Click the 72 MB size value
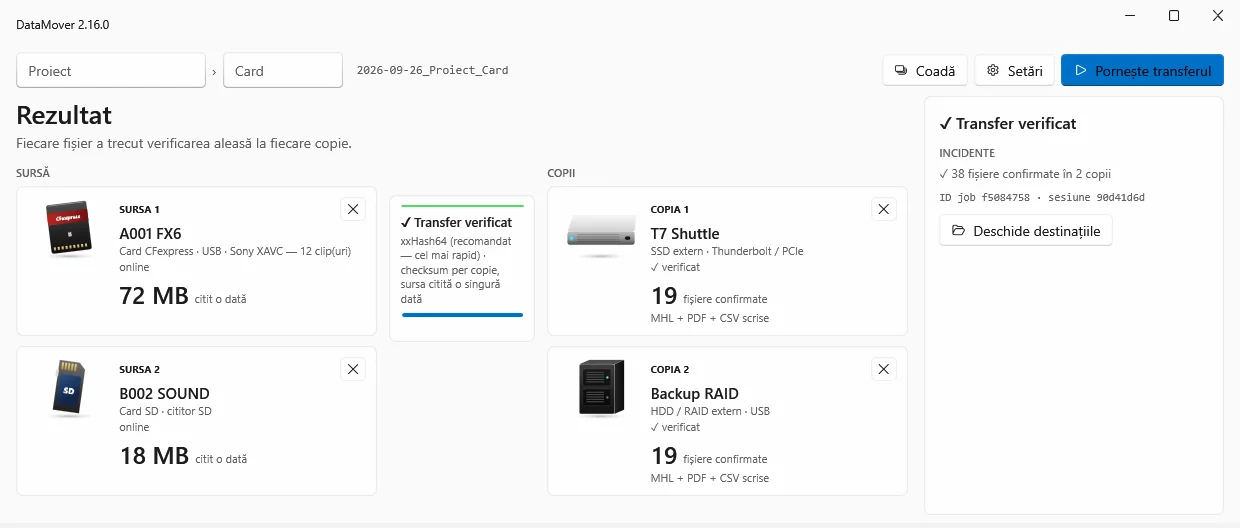This screenshot has width=1240, height=528. [x=154, y=296]
